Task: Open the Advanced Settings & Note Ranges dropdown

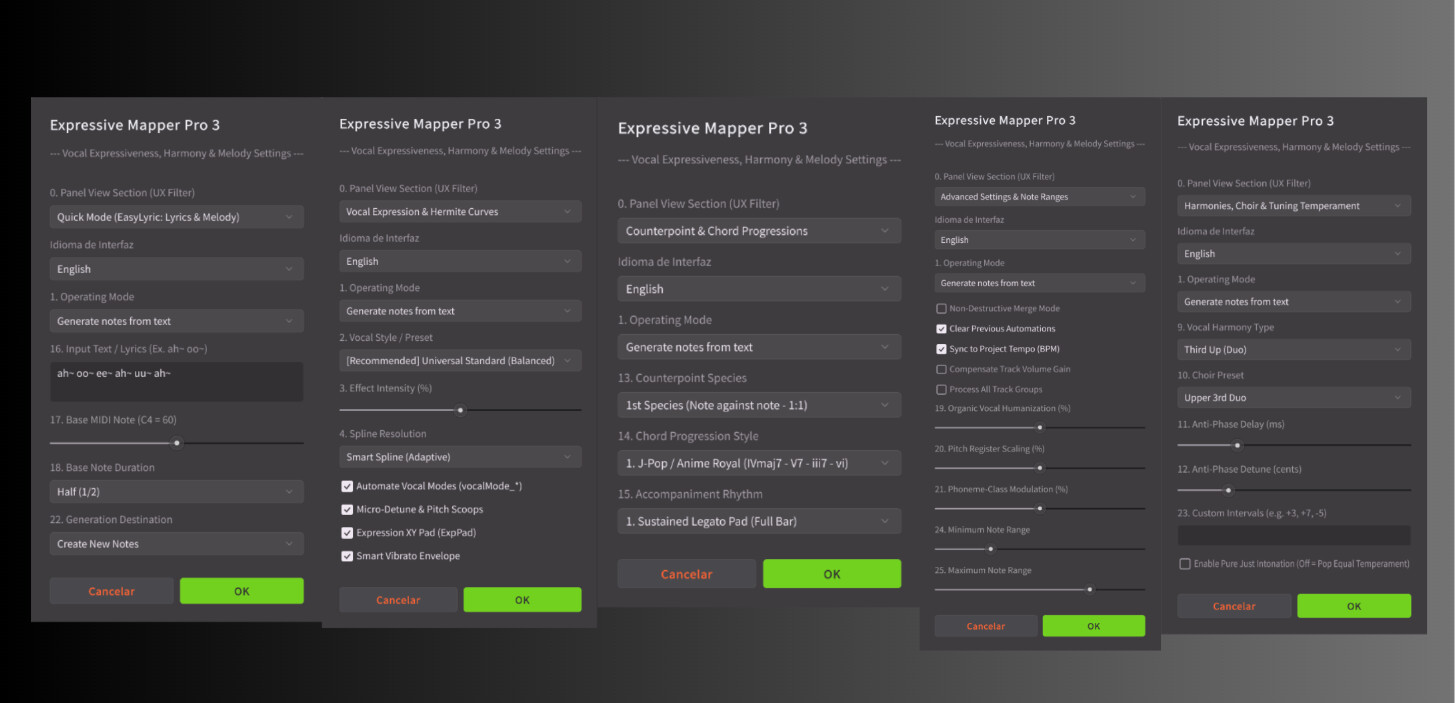Action: 1040,197
